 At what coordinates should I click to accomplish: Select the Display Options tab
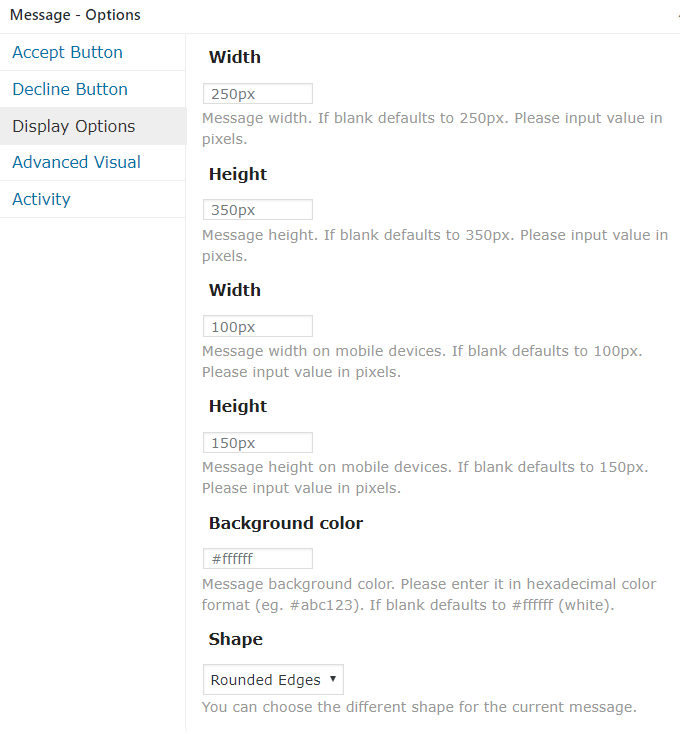coord(74,127)
